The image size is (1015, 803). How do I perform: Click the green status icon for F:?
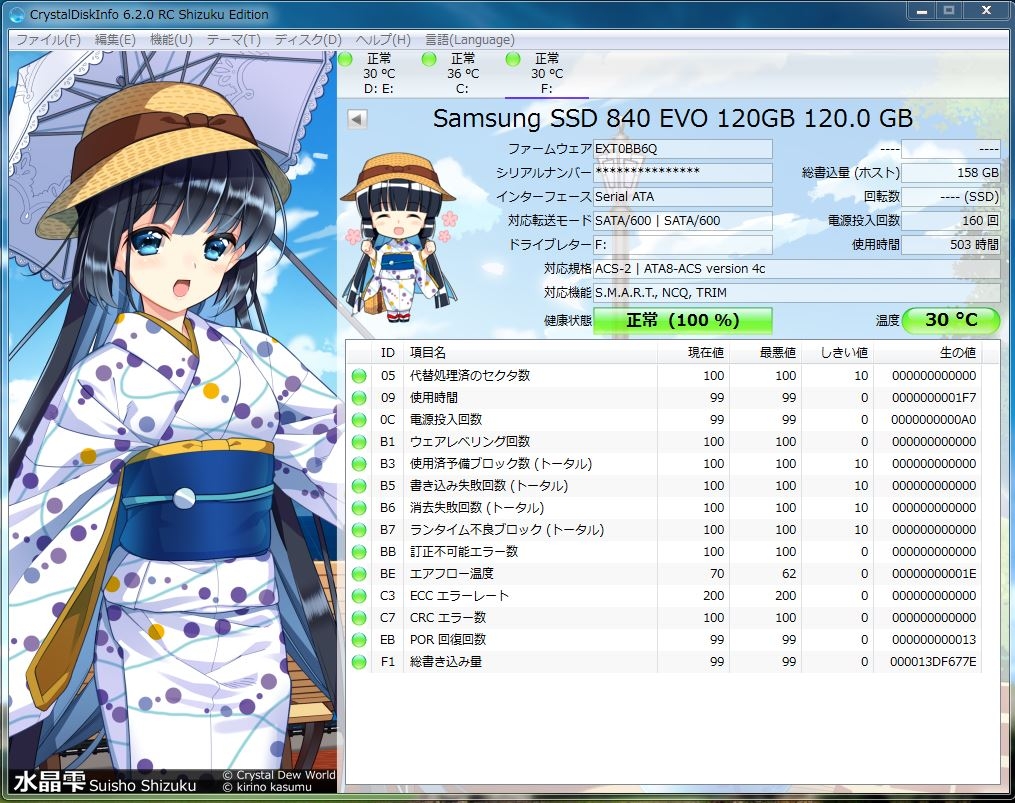pos(513,59)
